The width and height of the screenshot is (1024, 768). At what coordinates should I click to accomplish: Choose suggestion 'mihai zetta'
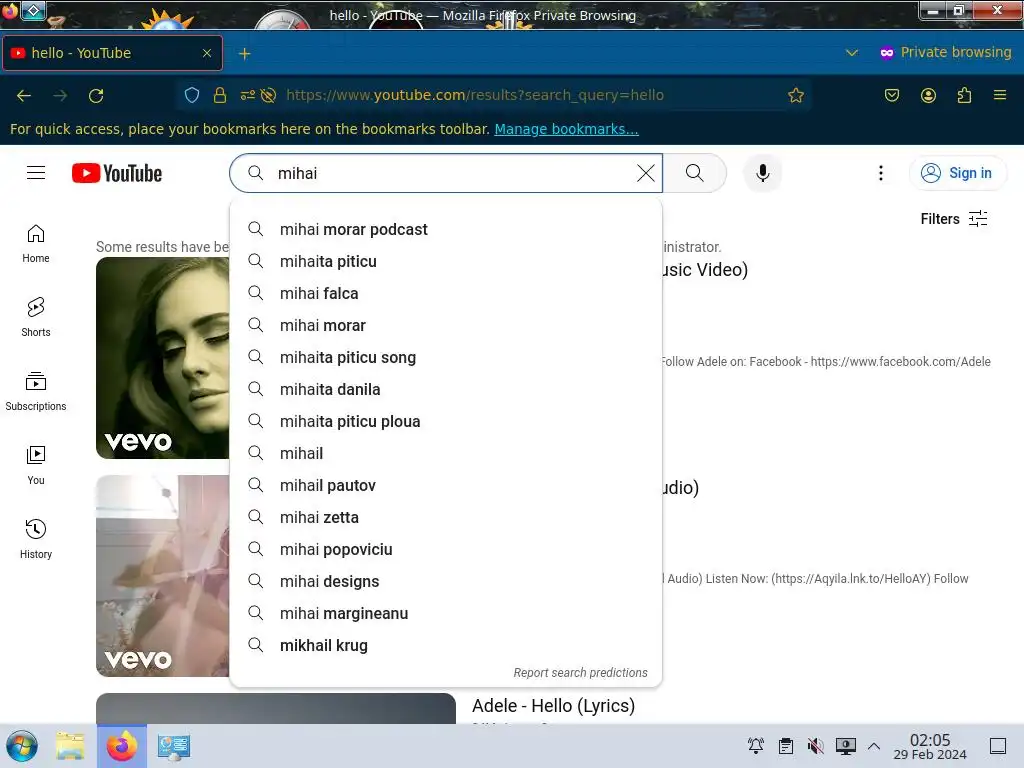(446, 517)
